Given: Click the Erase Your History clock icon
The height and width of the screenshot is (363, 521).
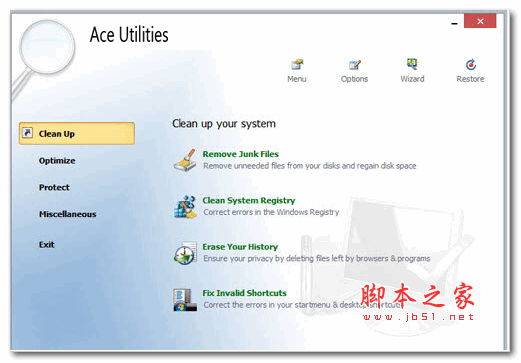Looking at the screenshot, I should [x=185, y=253].
